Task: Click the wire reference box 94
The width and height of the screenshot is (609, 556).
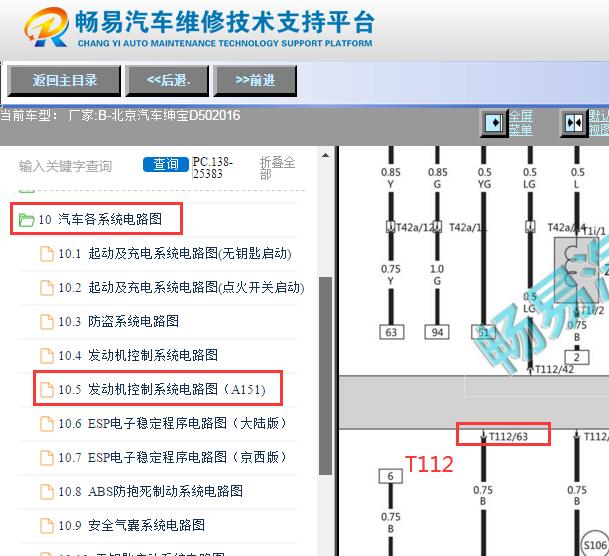Action: [437, 332]
